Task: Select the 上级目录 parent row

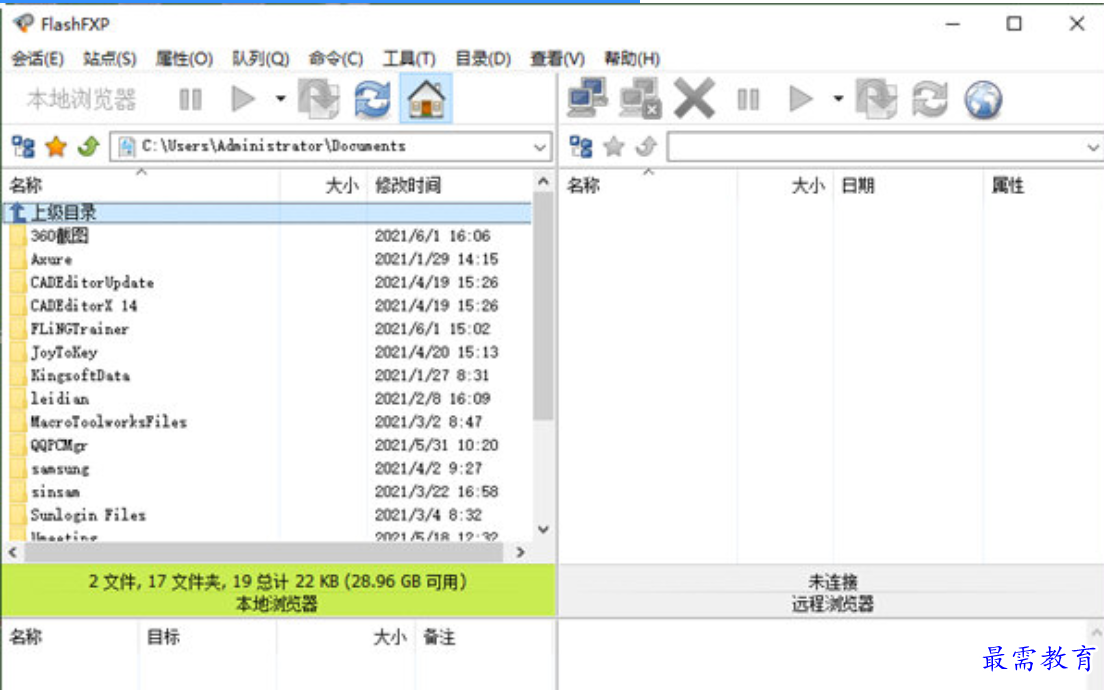Action: [268, 213]
